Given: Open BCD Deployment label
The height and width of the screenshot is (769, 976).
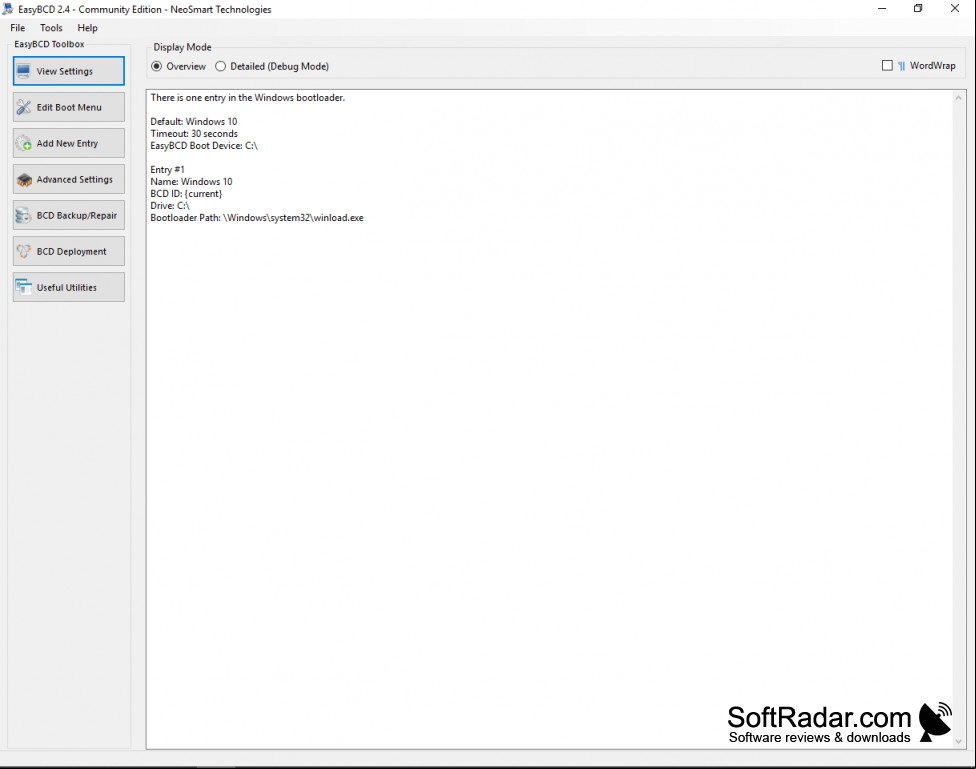Looking at the screenshot, I should coord(72,252).
